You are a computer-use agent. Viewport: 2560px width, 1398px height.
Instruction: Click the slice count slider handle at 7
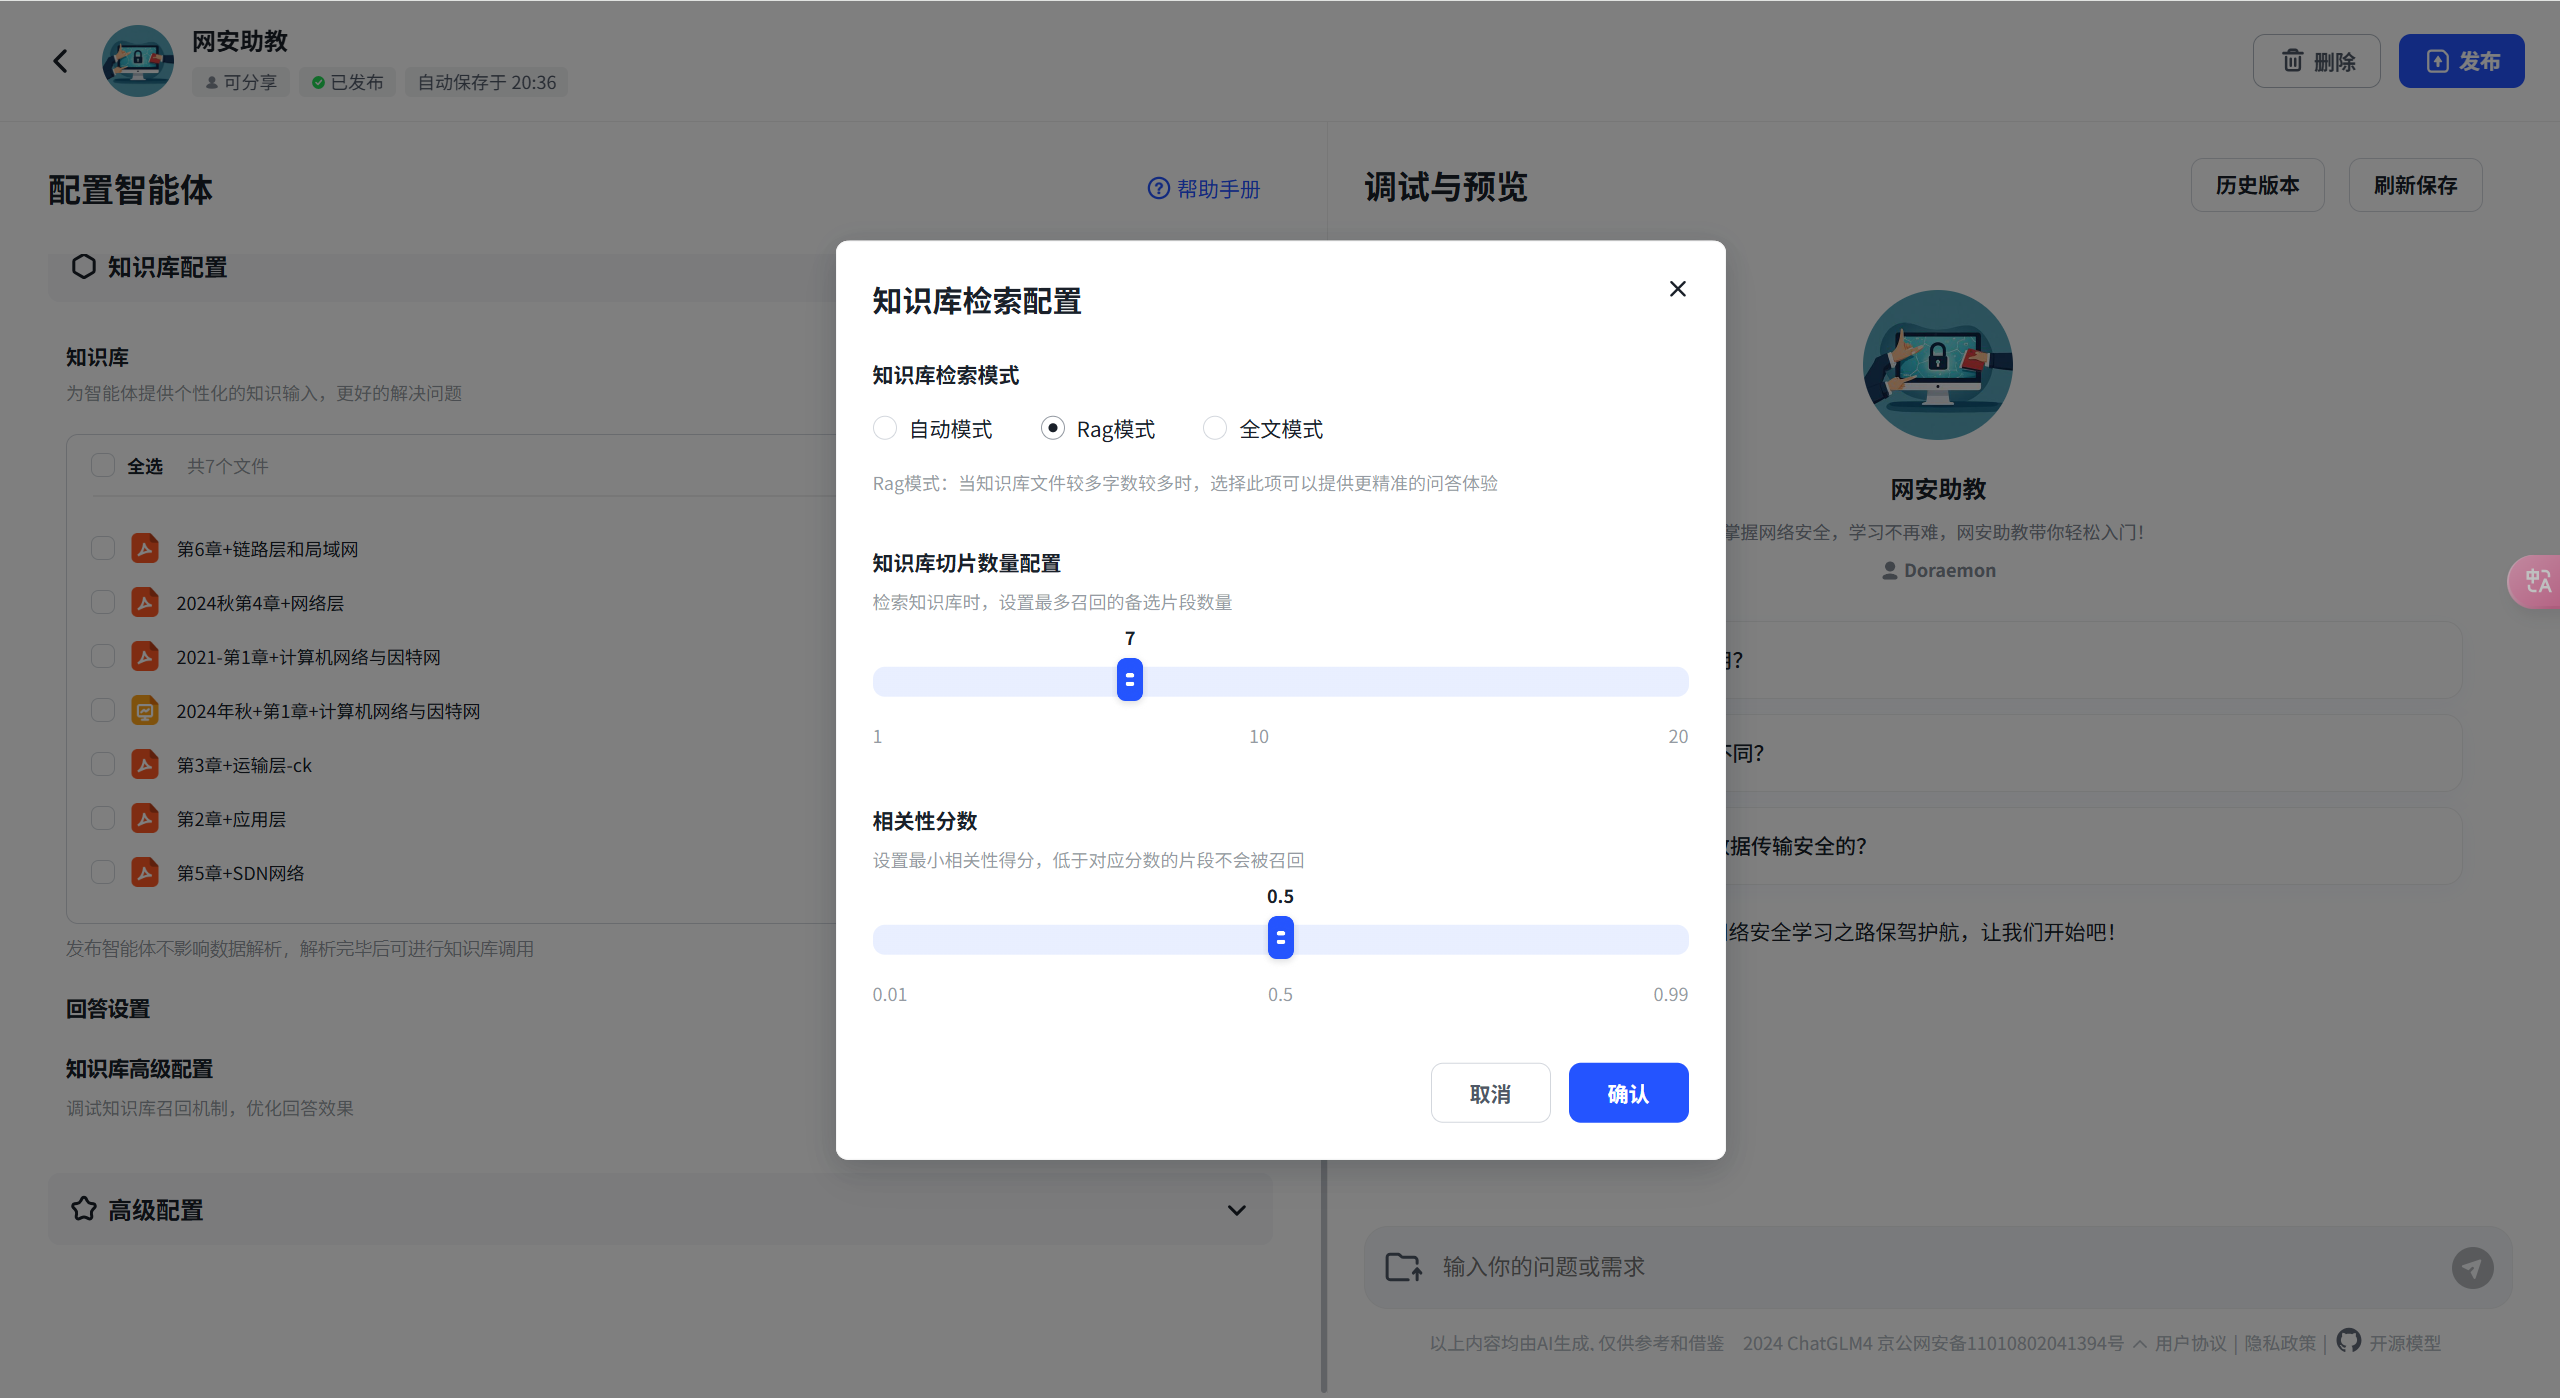click(1130, 680)
